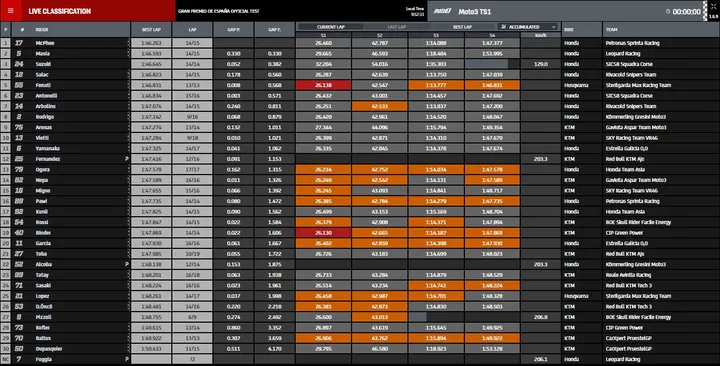Viewport: 720px width, 366px height.
Task: Sort by the Best Lap column header
Action: (x=151, y=29)
